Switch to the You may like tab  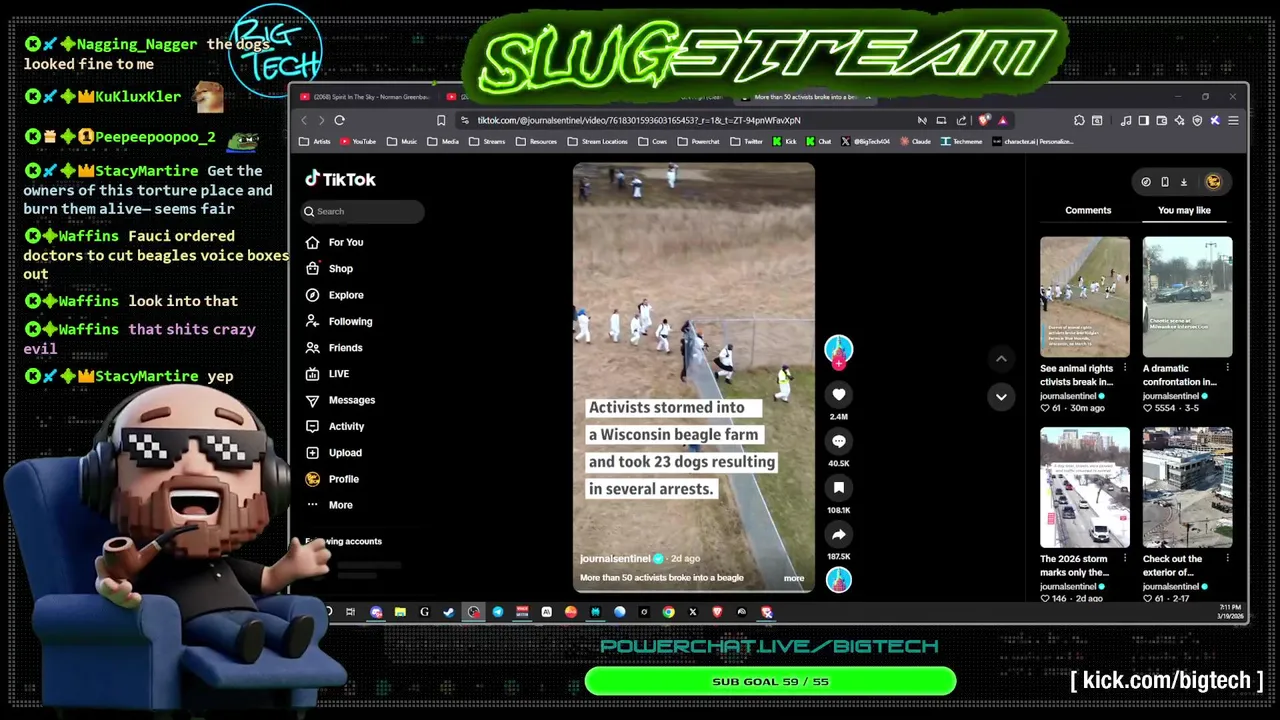pos(1184,210)
